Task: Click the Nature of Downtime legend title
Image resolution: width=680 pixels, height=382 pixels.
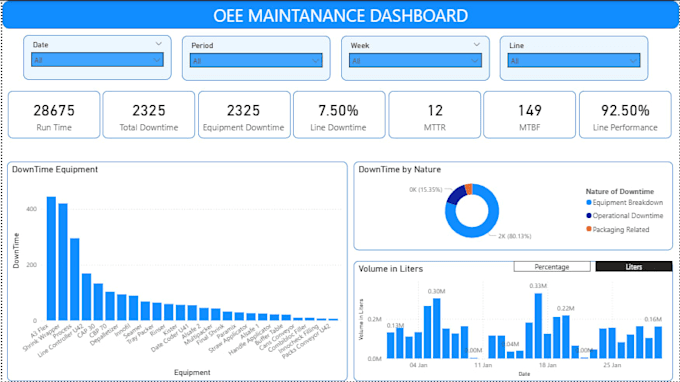Action: coord(620,191)
